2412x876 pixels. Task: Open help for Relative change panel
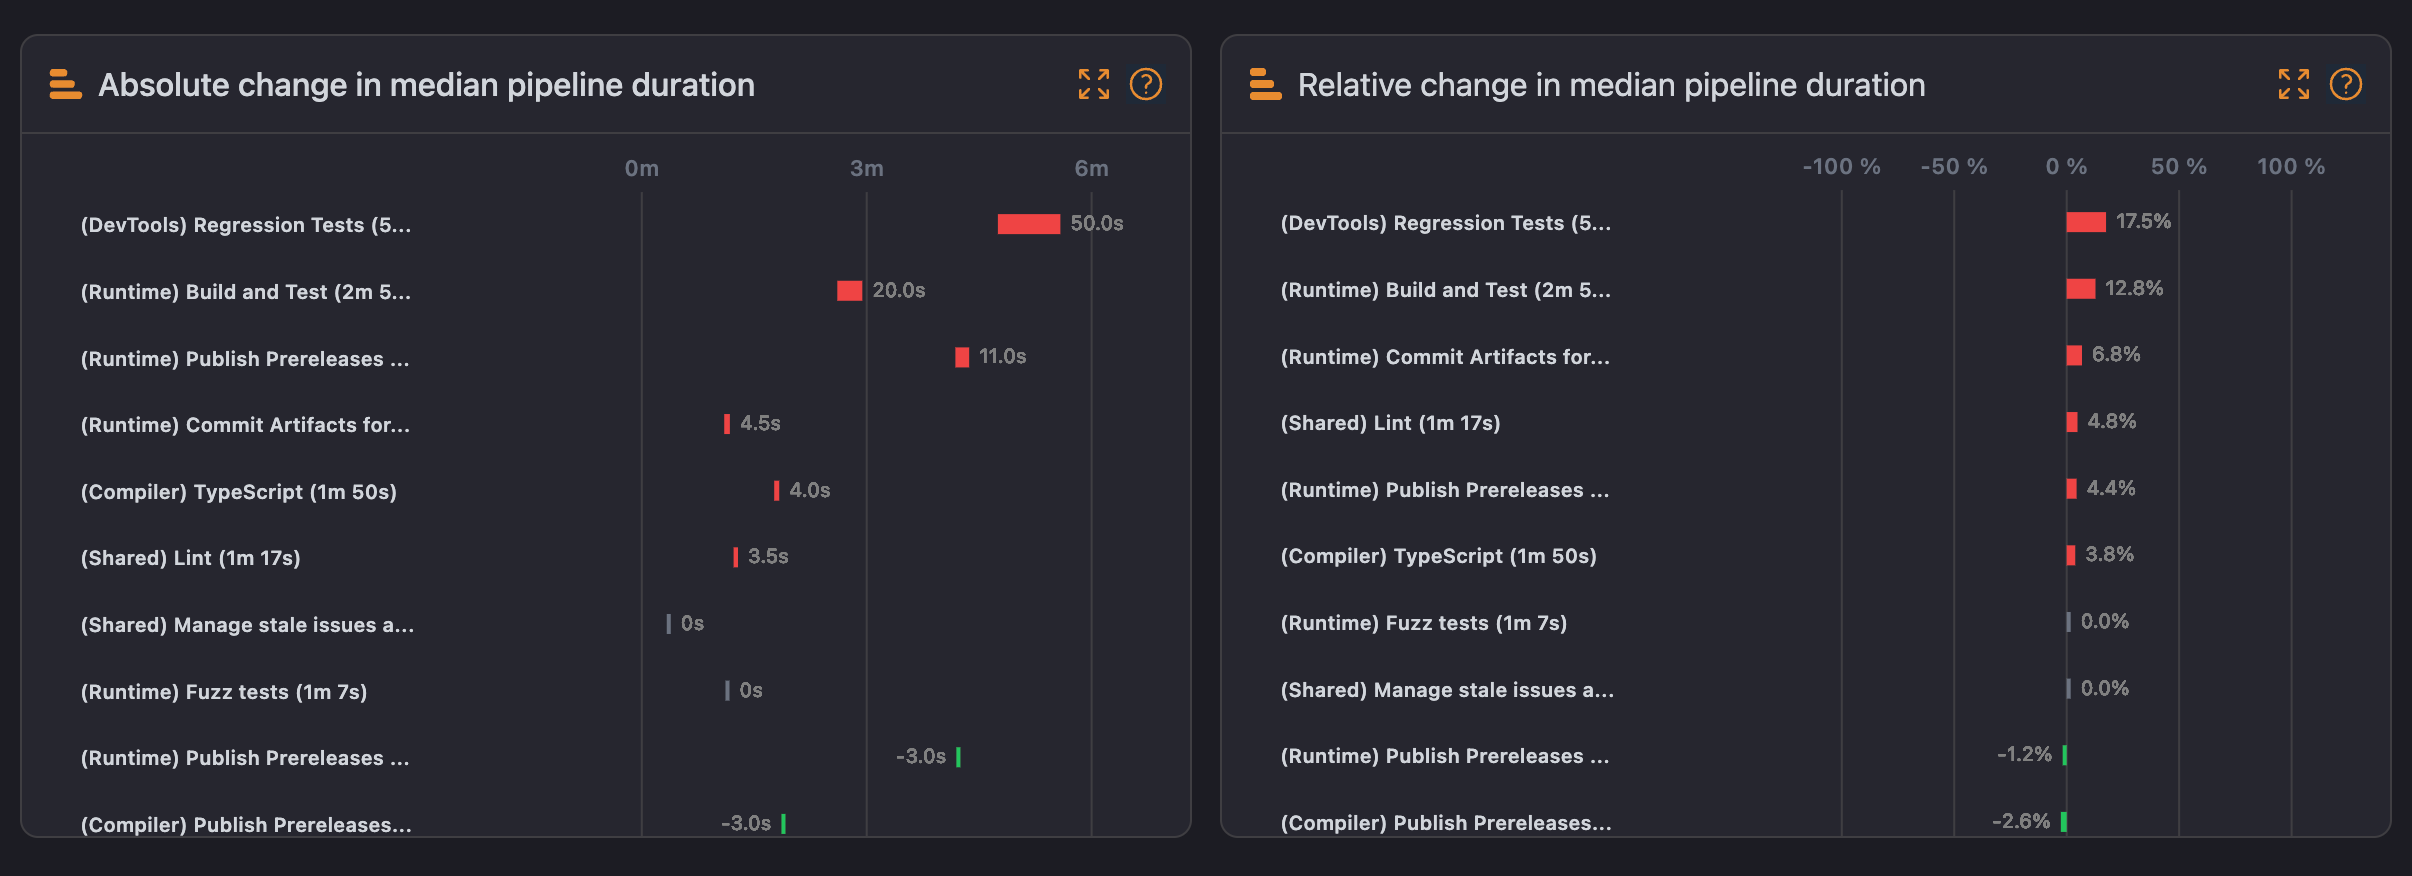tap(2346, 84)
